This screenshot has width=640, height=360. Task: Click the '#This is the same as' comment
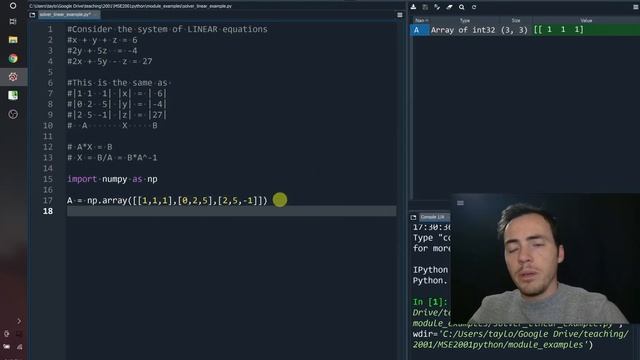coord(117,83)
